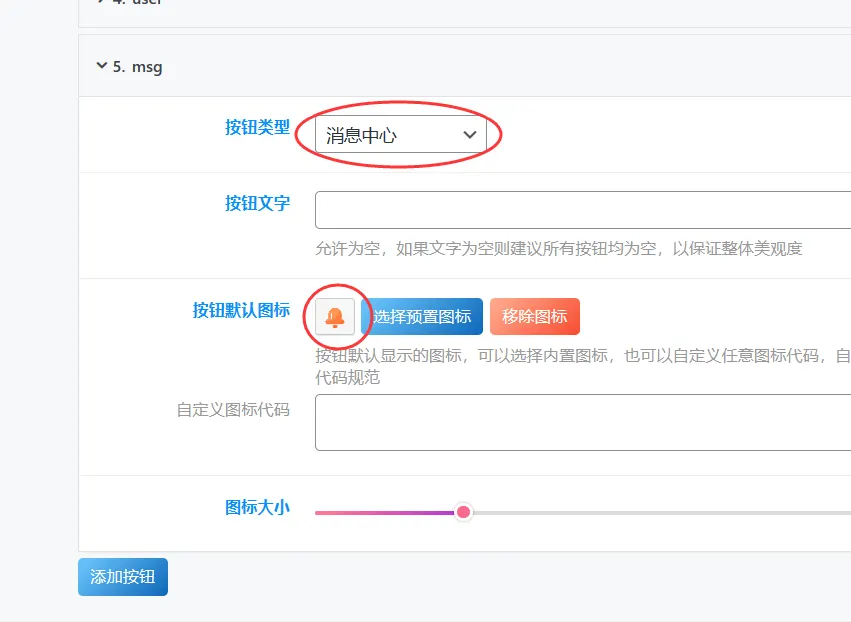
Task: Click the 按钮类型 label
Action: tap(257, 127)
